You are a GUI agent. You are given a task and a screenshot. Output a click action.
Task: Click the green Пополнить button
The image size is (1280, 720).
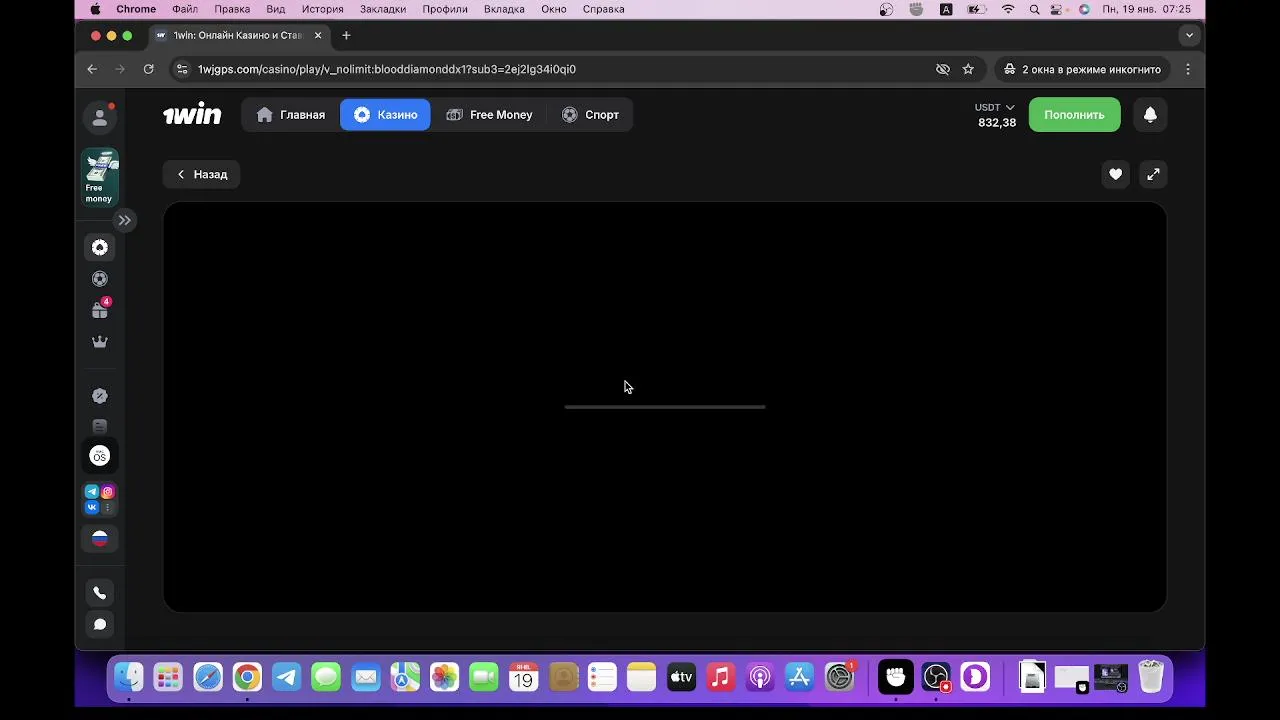point(1075,115)
